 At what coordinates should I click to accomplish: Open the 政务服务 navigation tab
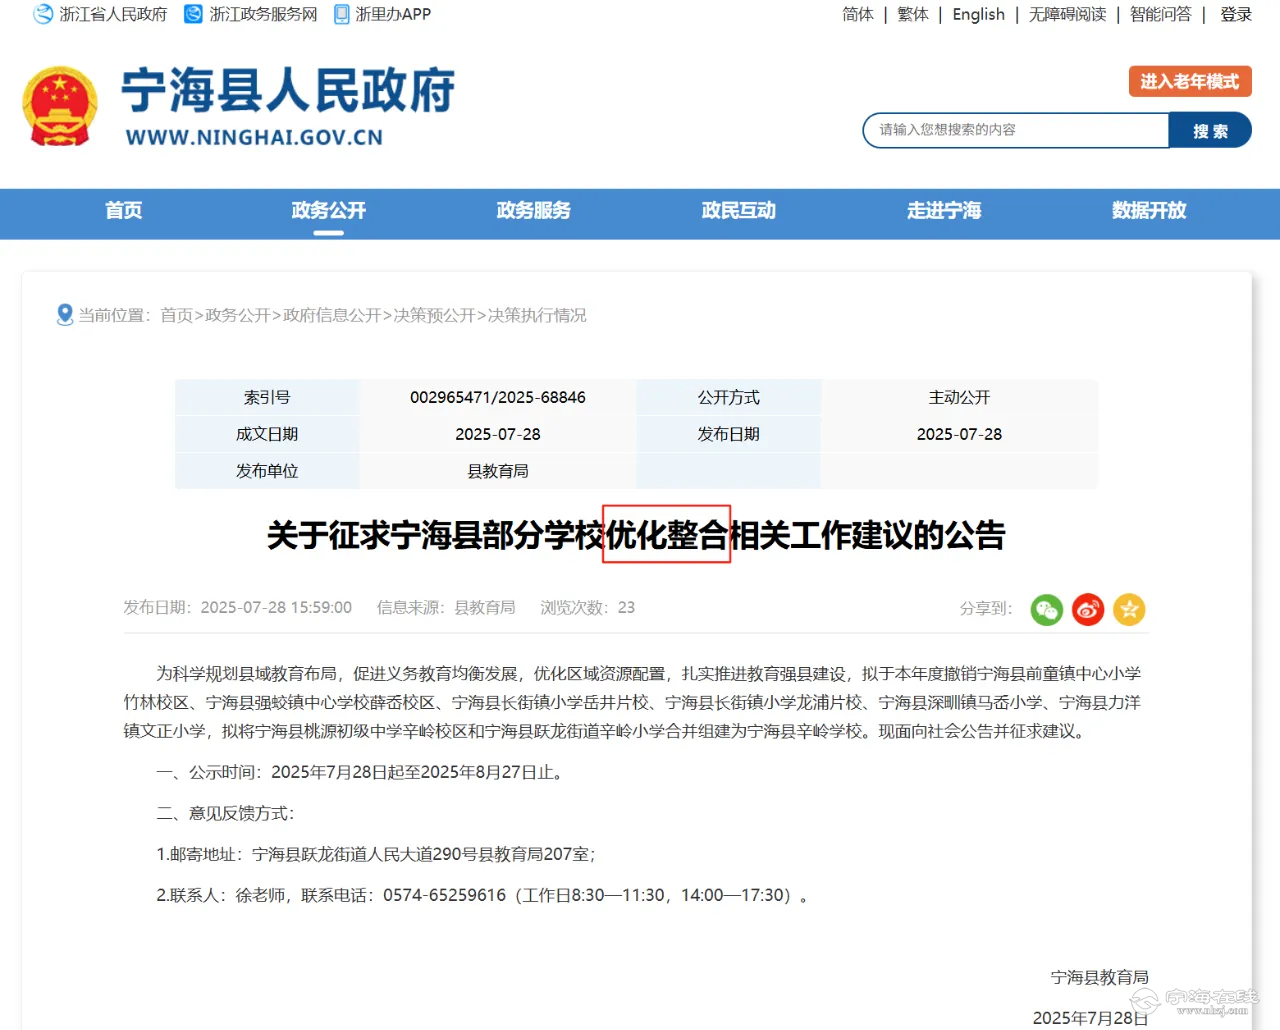click(x=533, y=210)
